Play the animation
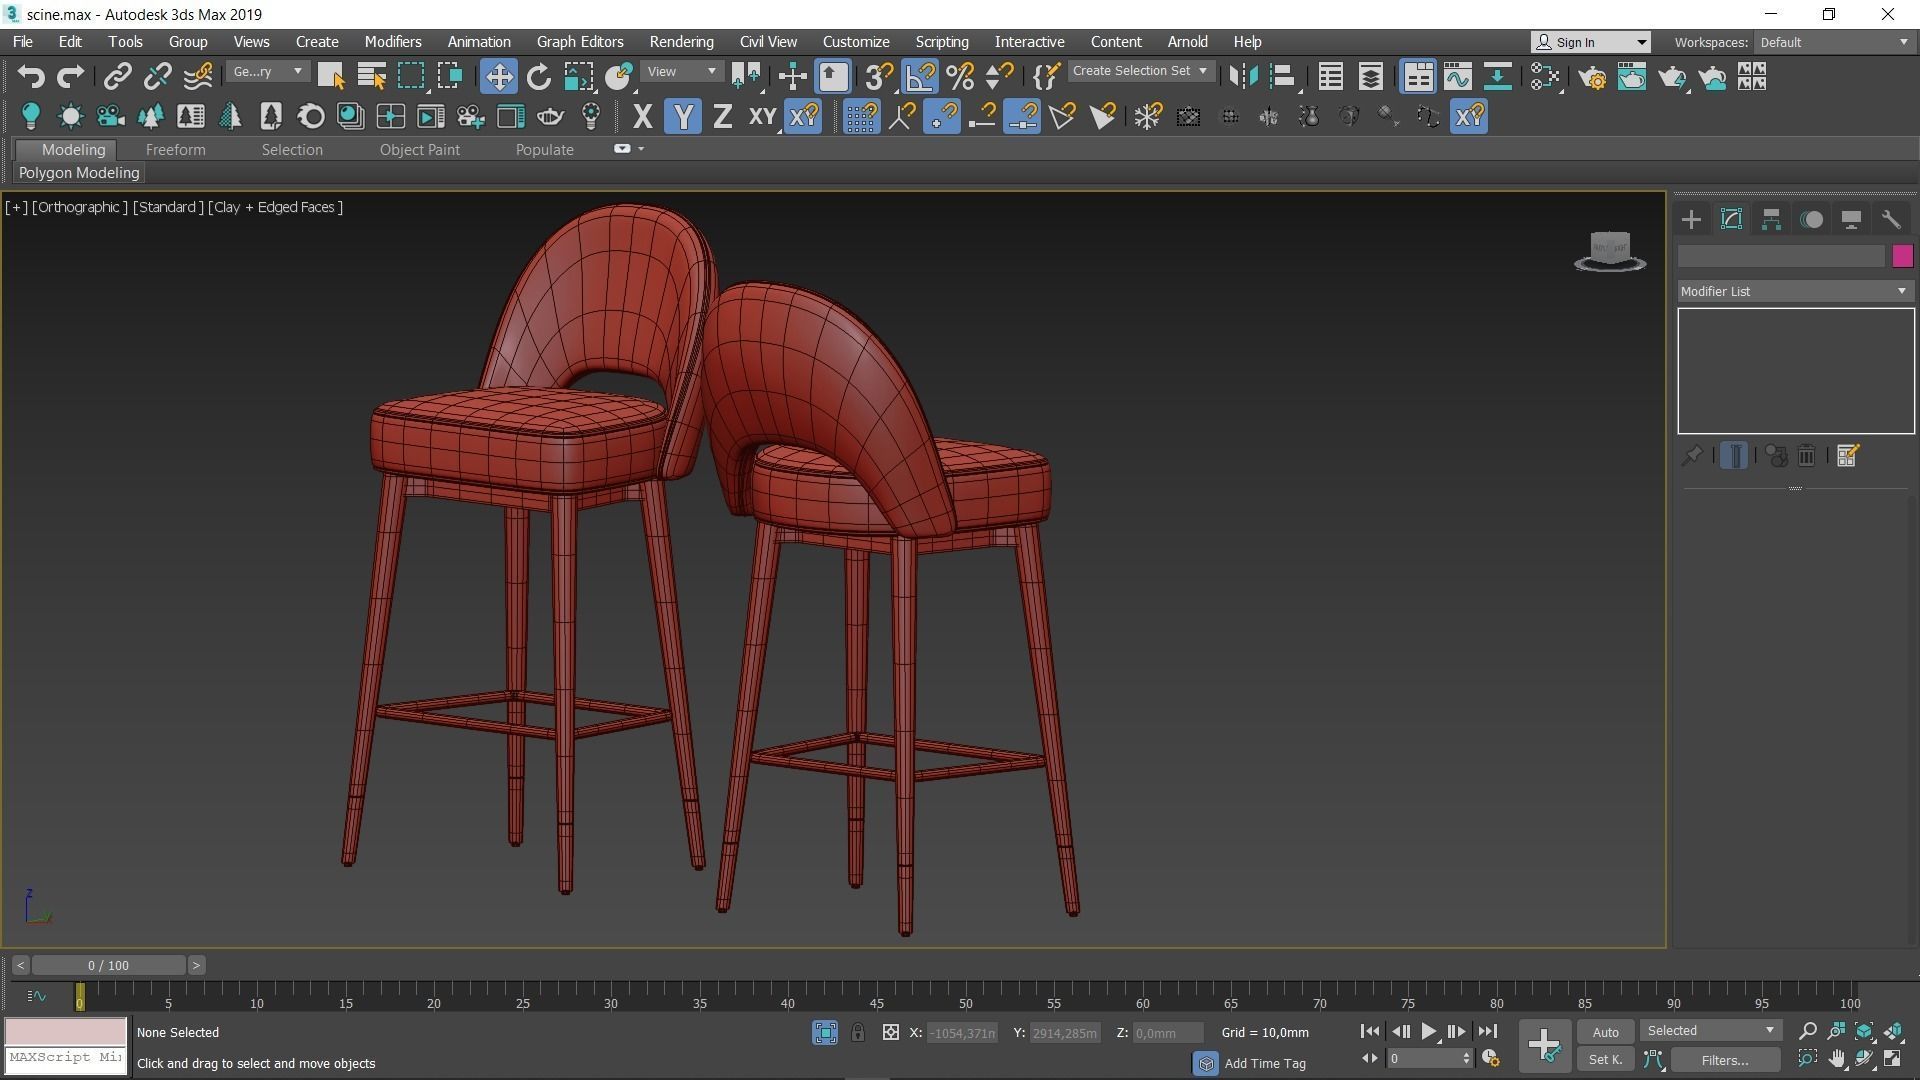Viewport: 1920px width, 1080px height. 1428,1032
